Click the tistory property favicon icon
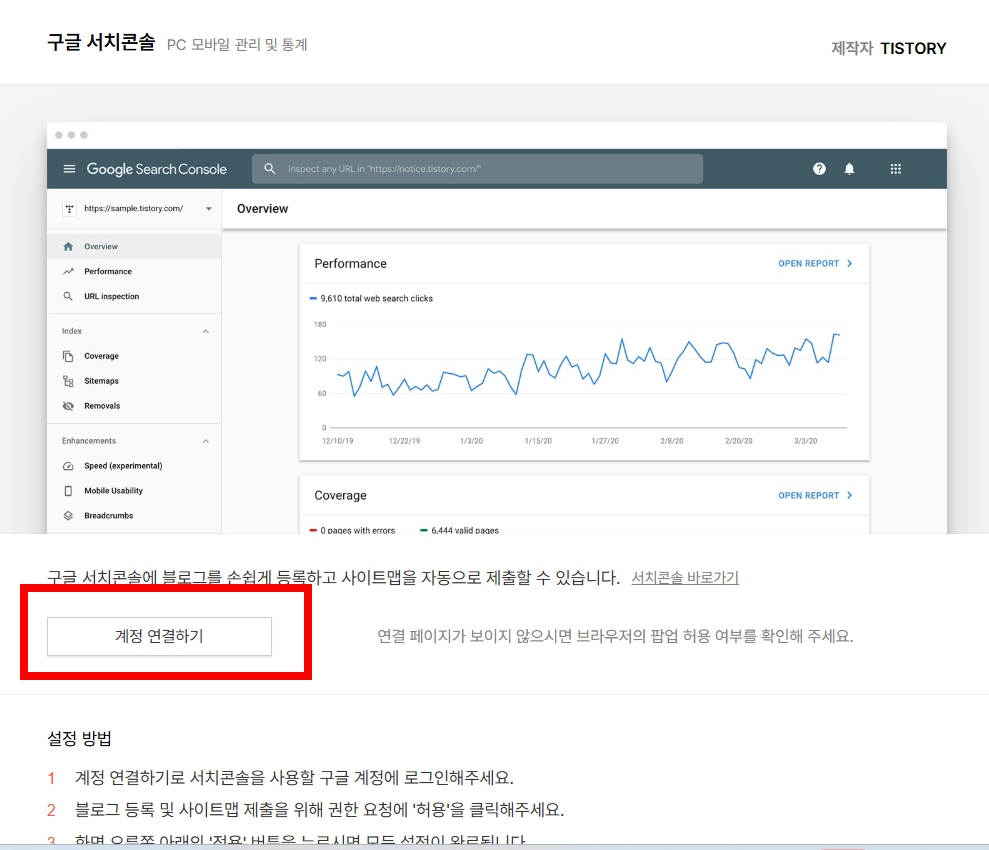This screenshot has width=989, height=850. point(69,209)
